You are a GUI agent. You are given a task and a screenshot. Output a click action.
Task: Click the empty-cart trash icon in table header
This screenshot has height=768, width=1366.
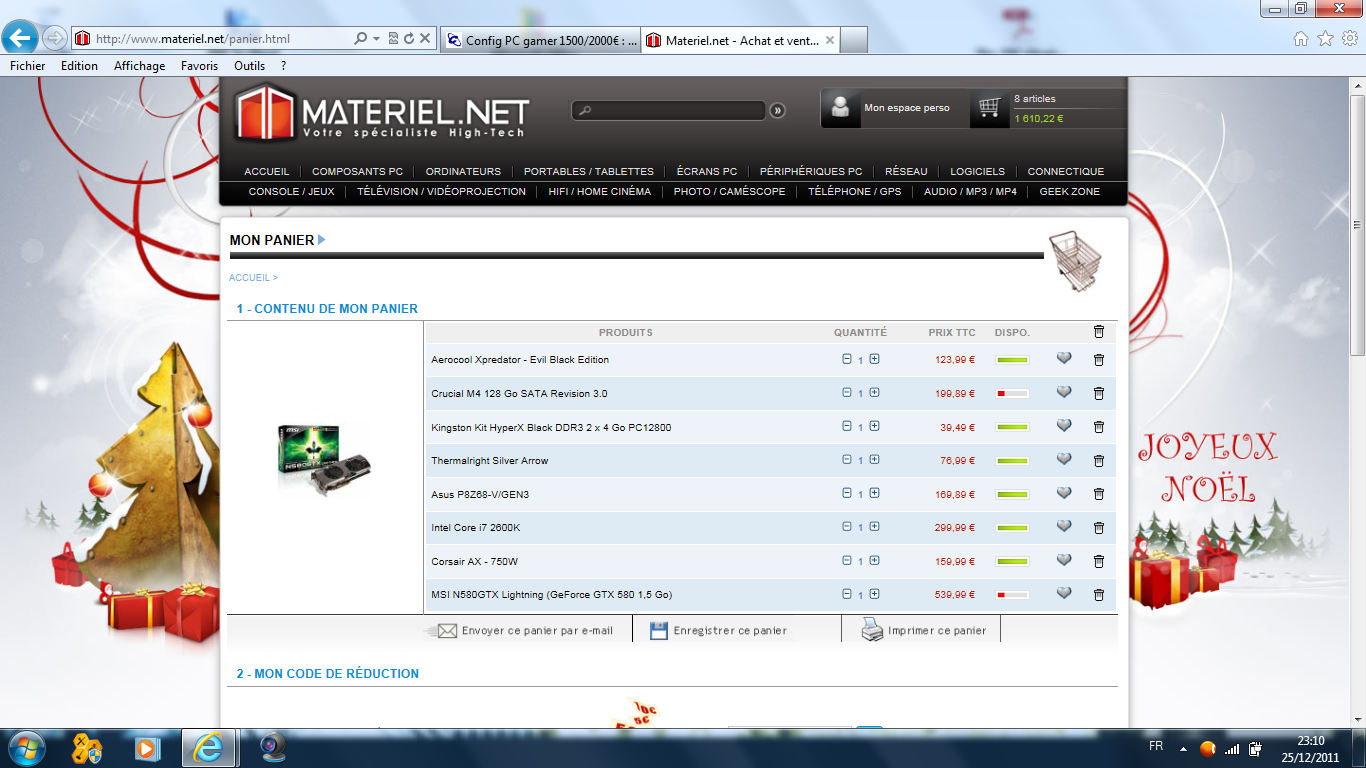(1099, 332)
